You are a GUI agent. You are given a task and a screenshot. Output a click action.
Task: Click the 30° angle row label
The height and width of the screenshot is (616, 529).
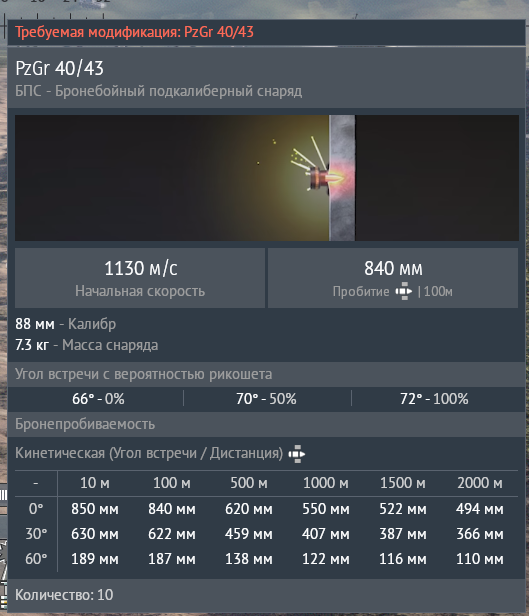pyautogui.click(x=36, y=534)
